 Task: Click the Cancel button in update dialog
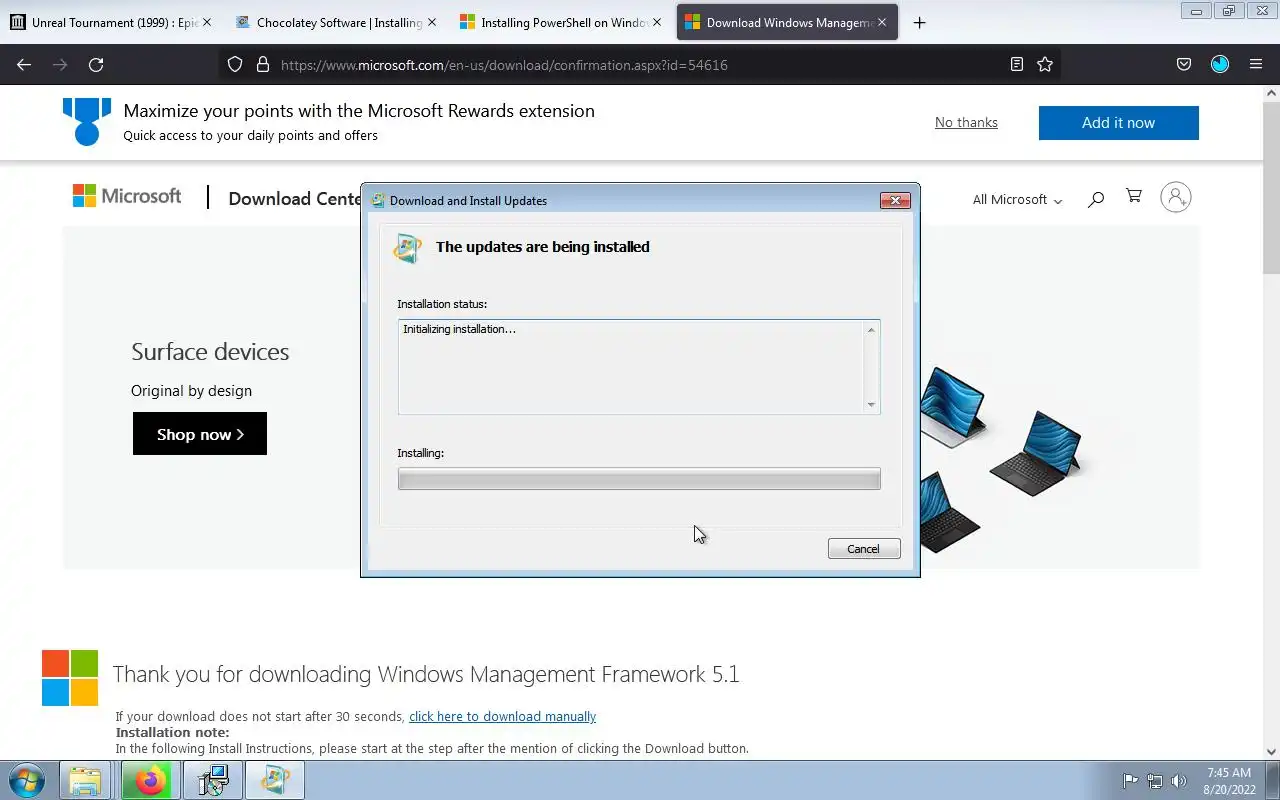pyautogui.click(x=864, y=548)
